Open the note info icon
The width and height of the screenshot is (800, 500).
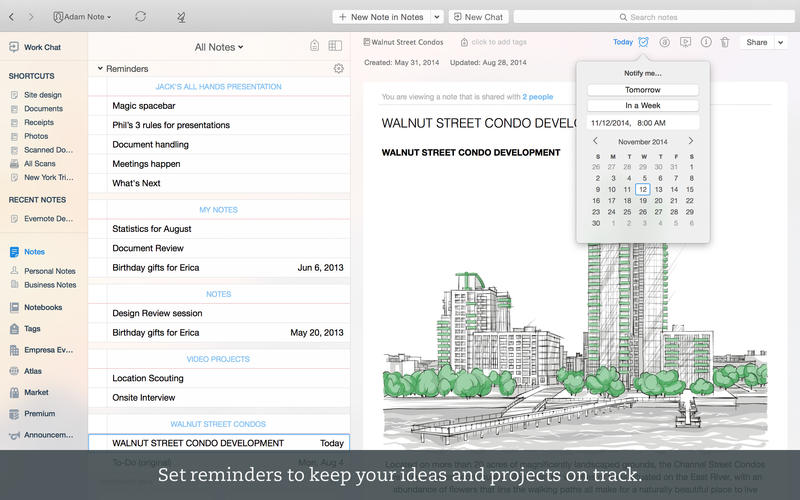706,42
